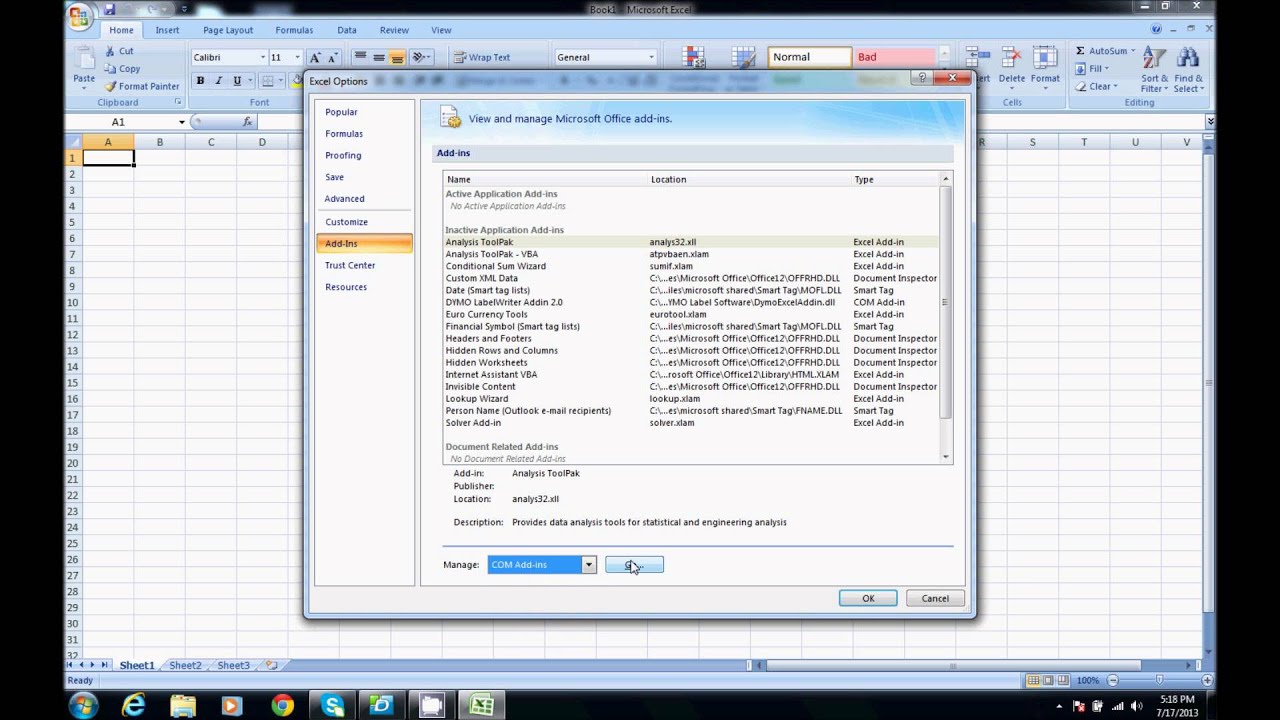Open Internet Explorer from taskbar

pos(133,706)
